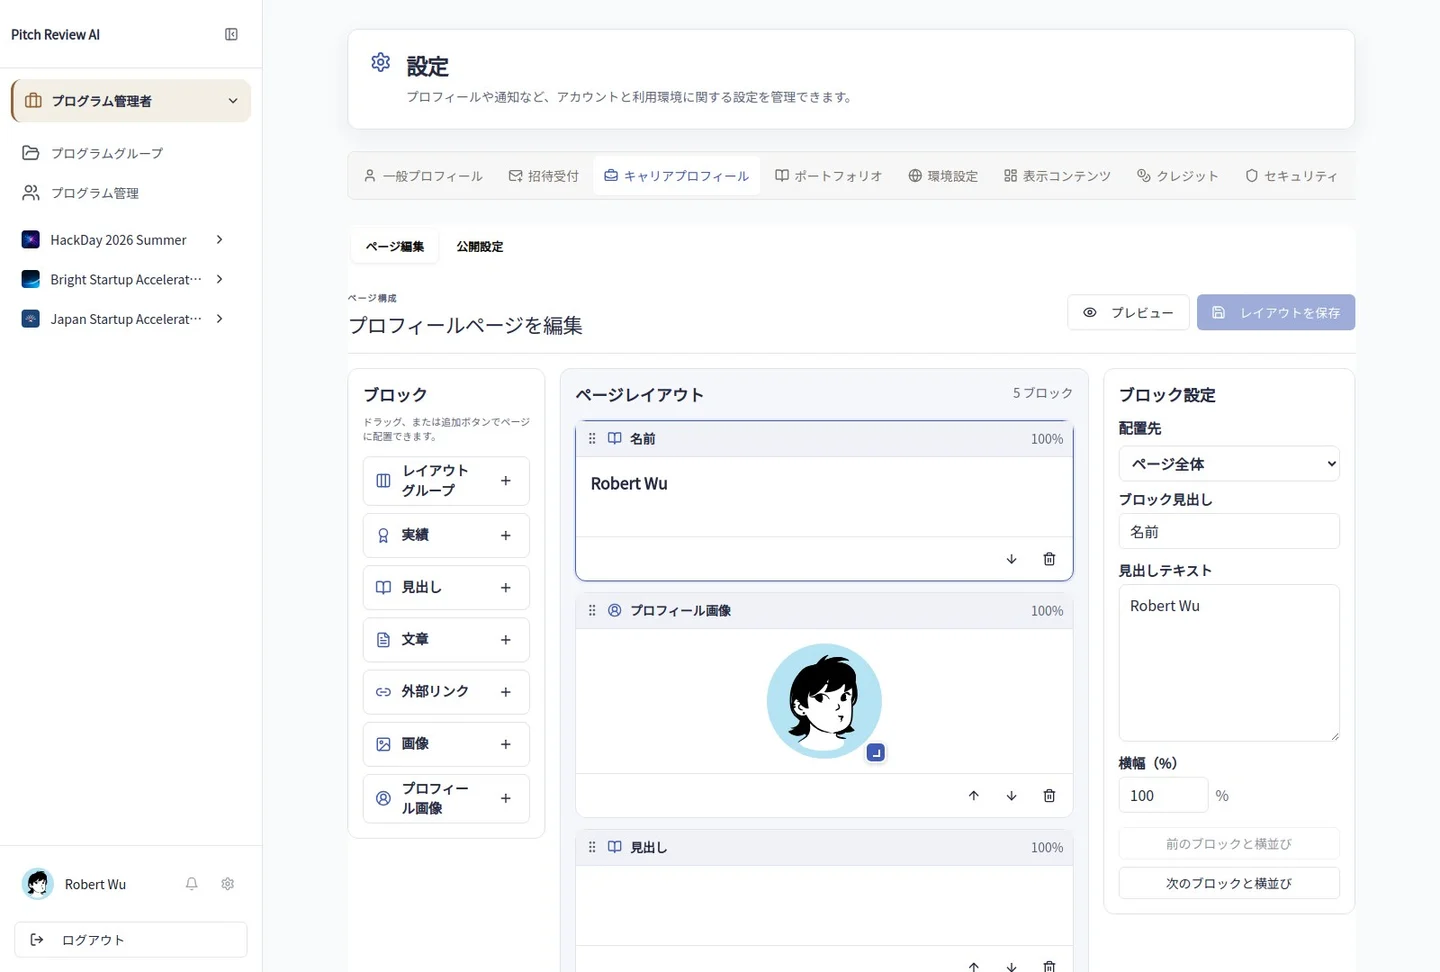The width and height of the screenshot is (1440, 972).
Task: Select the profile avatar image in layout
Action: (x=824, y=701)
